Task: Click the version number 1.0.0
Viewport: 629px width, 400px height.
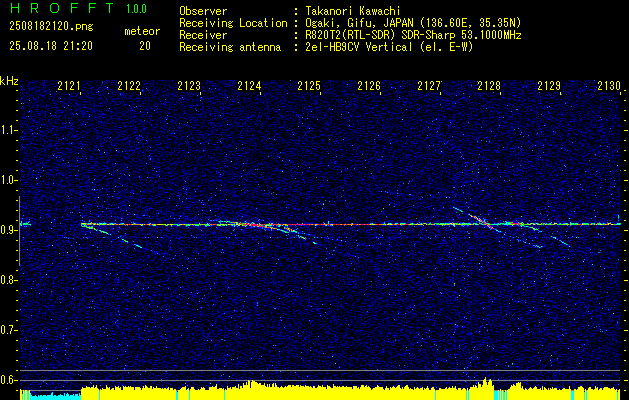Action: 136,8
